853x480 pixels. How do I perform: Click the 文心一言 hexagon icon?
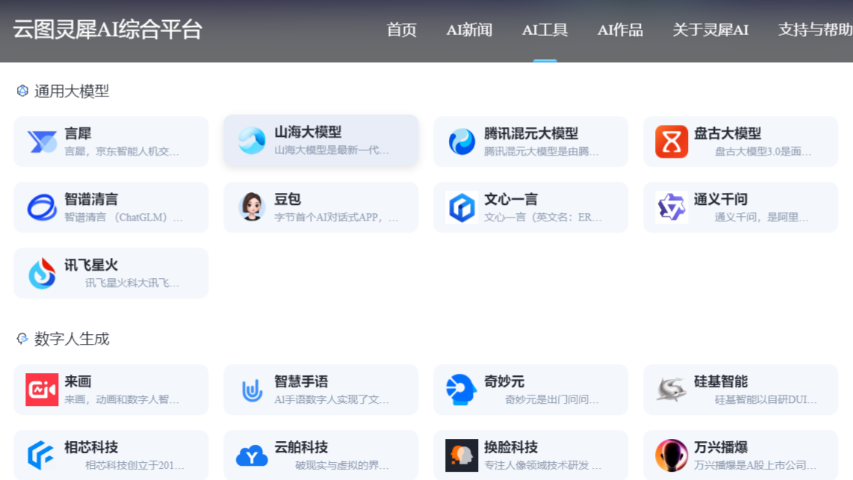(x=462, y=207)
